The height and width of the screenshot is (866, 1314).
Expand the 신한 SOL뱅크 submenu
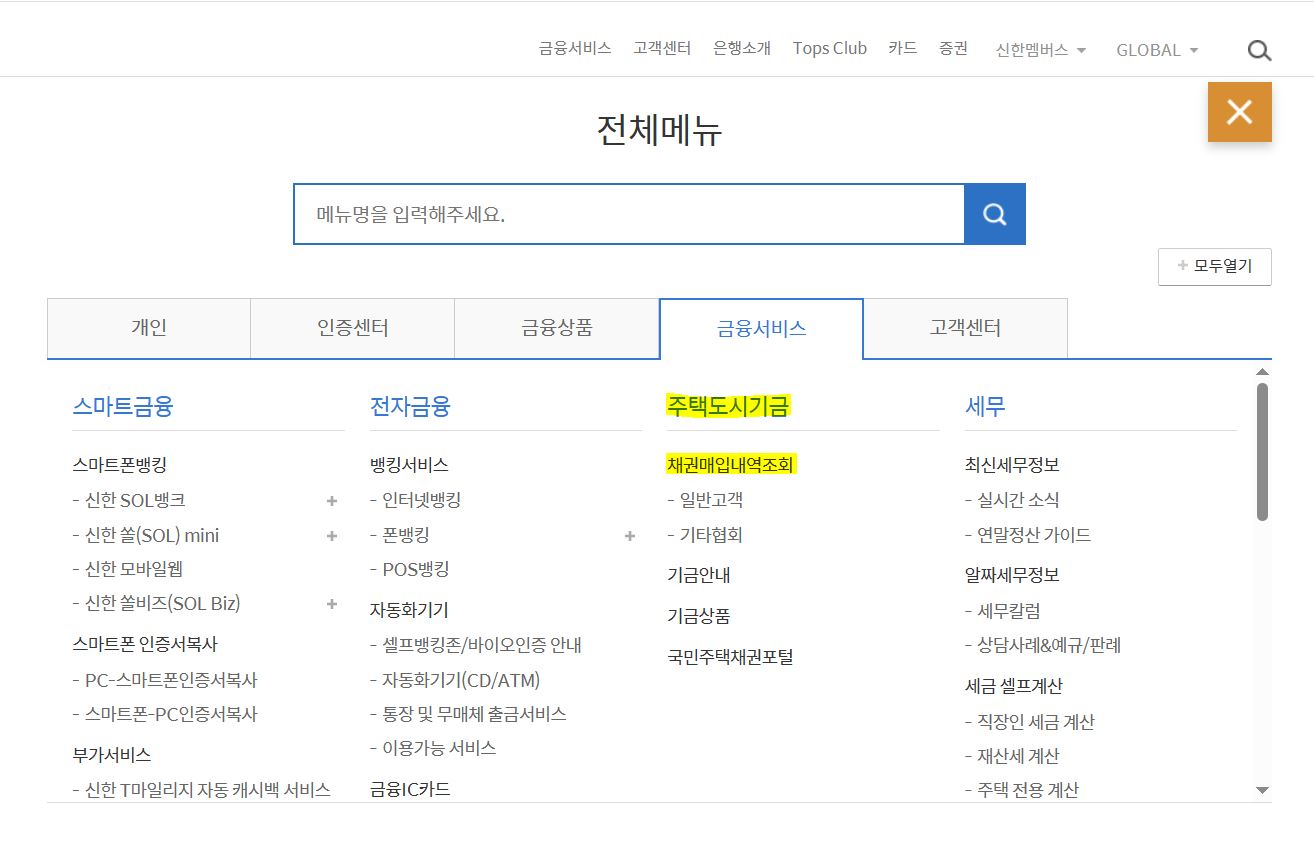tap(331, 500)
